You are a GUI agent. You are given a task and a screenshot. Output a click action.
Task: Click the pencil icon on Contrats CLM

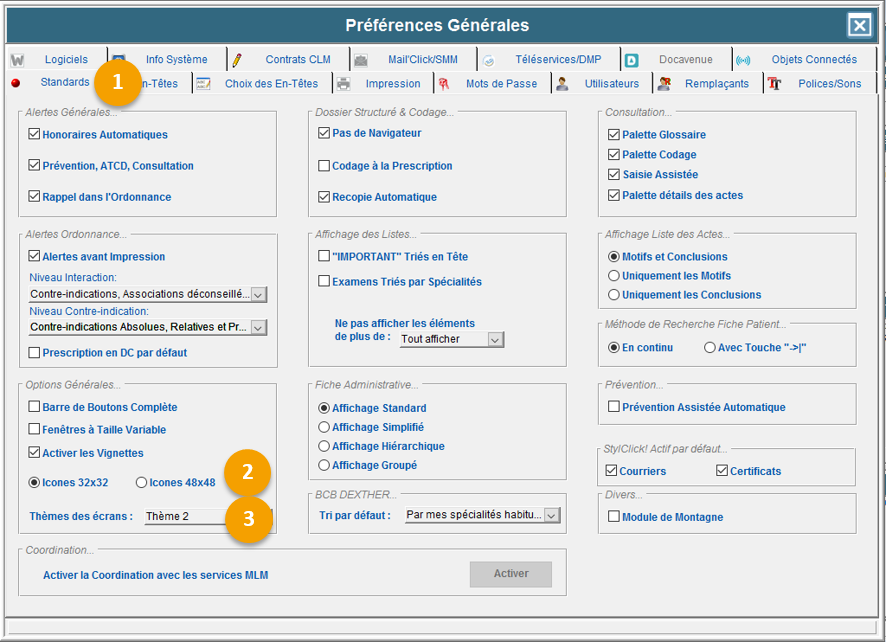point(236,60)
